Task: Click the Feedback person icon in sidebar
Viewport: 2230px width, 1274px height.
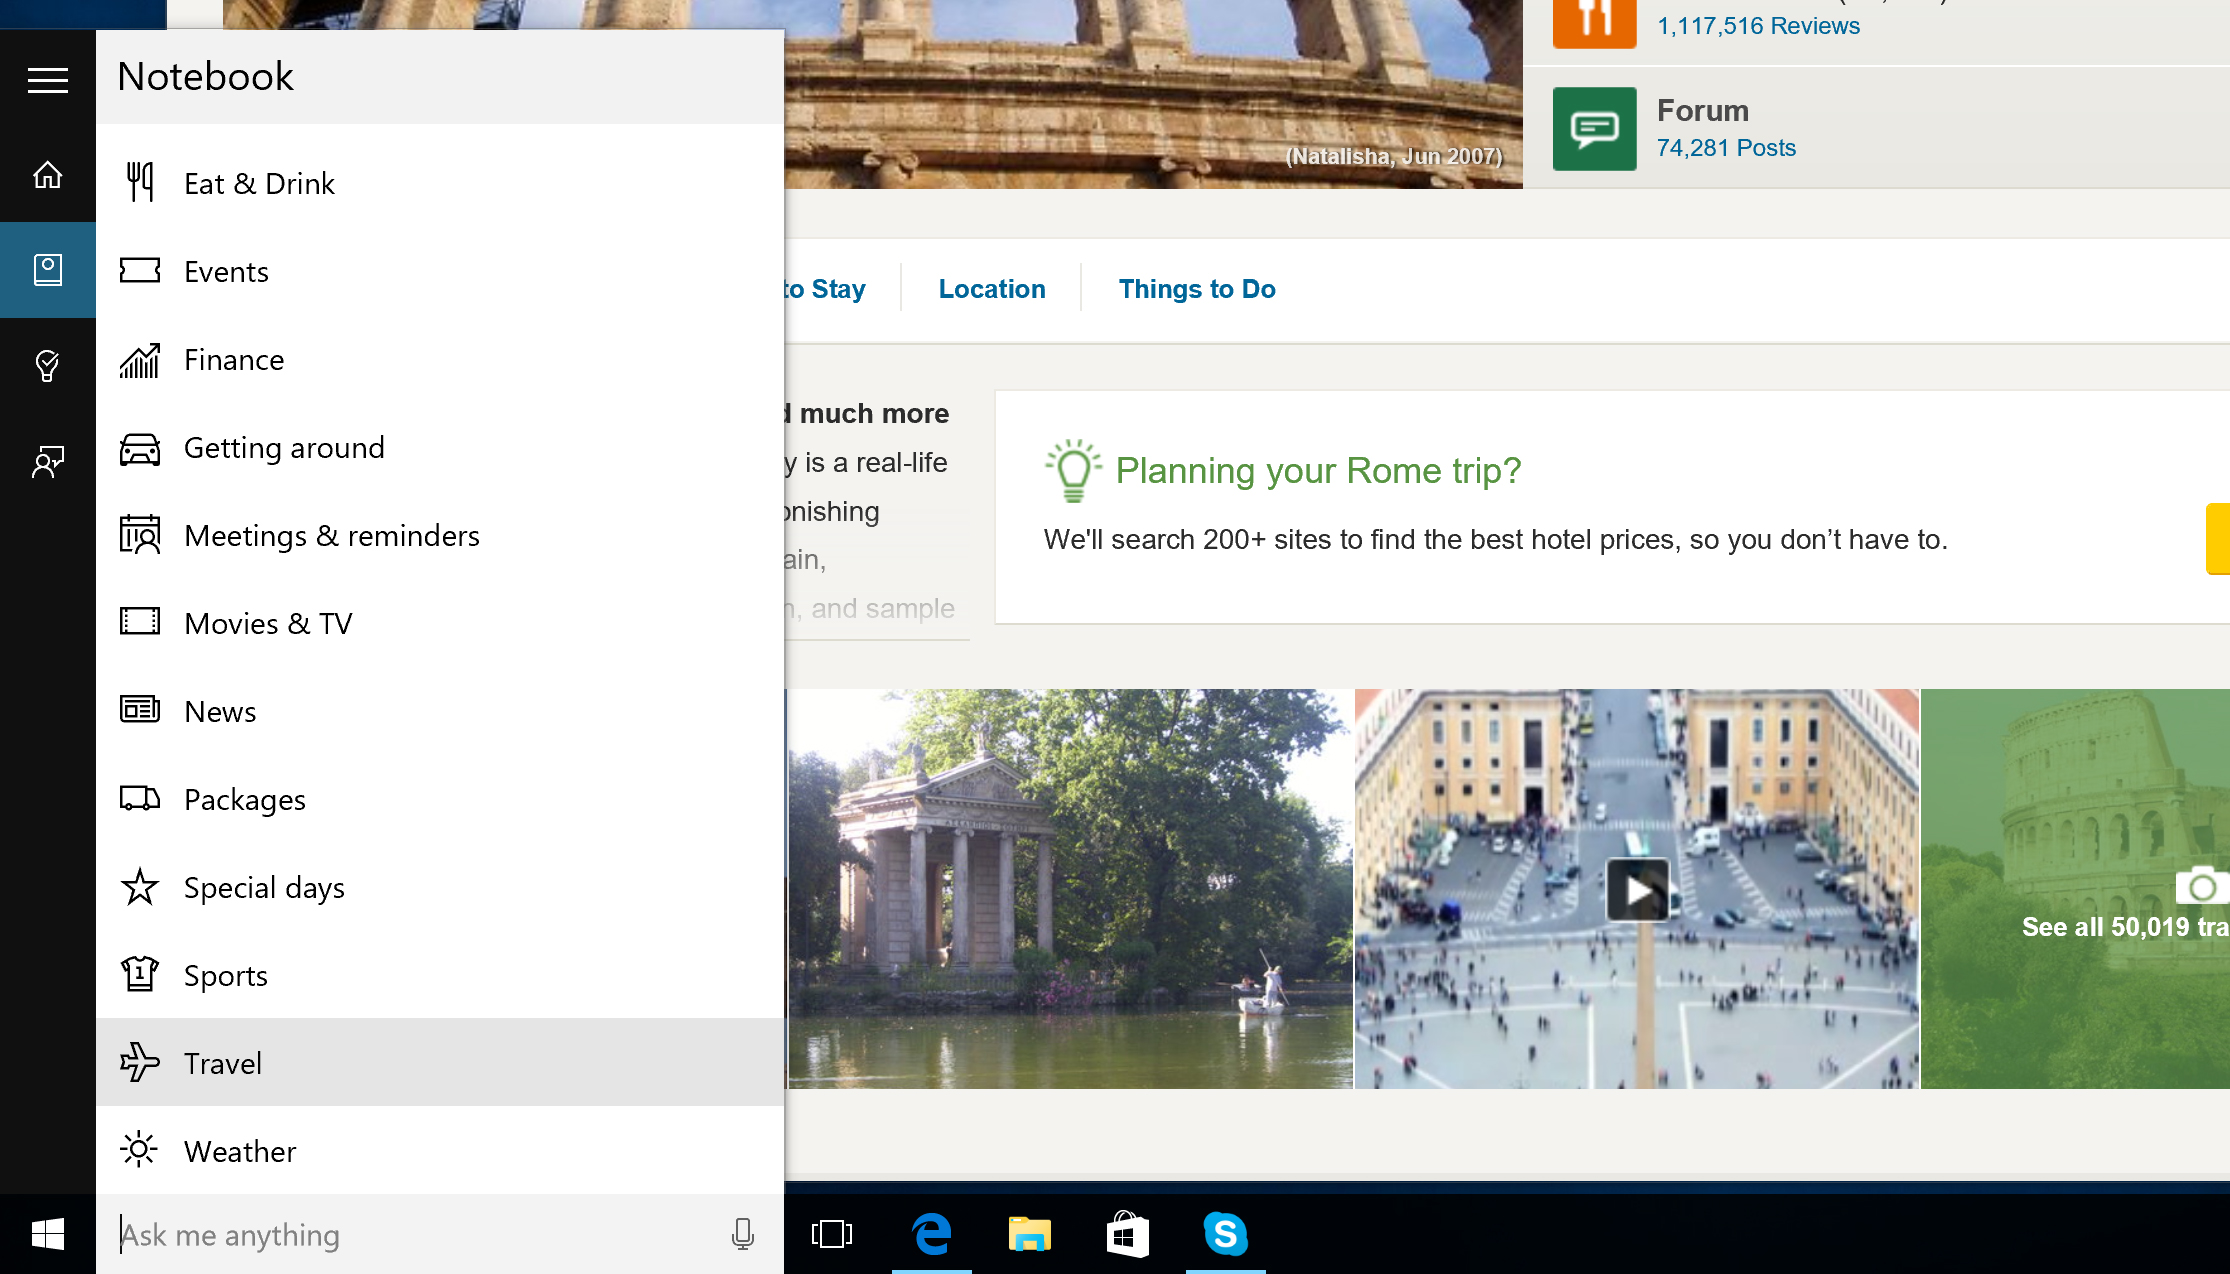Action: [x=47, y=461]
